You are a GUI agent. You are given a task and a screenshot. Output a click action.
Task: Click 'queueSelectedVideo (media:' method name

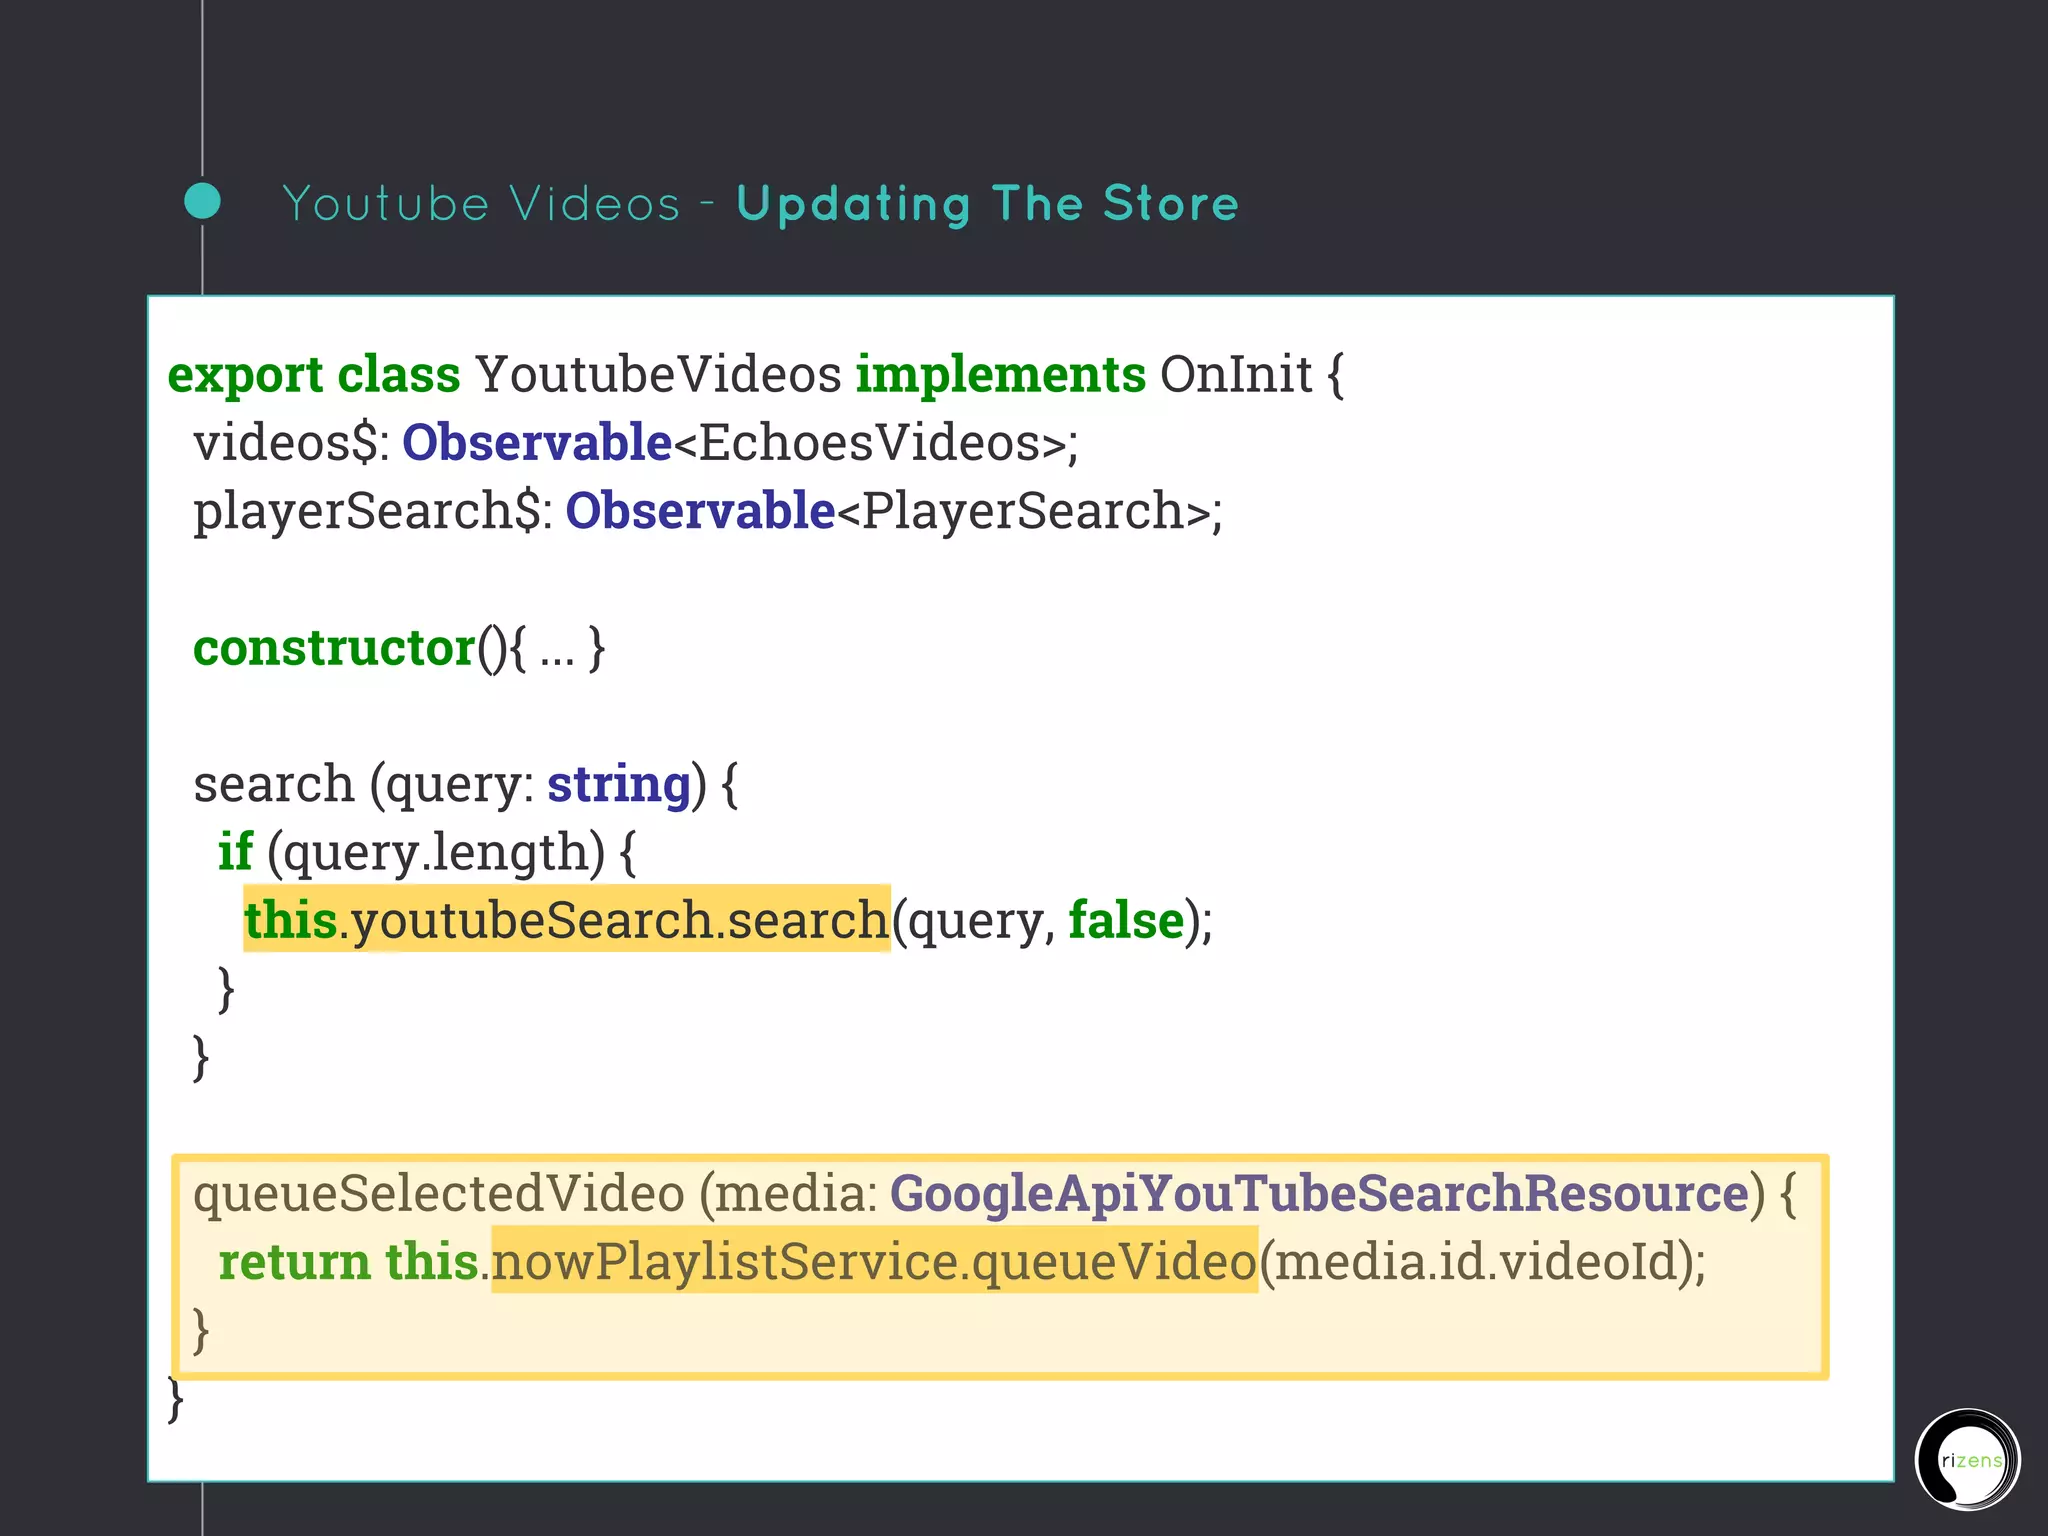[x=536, y=1194]
